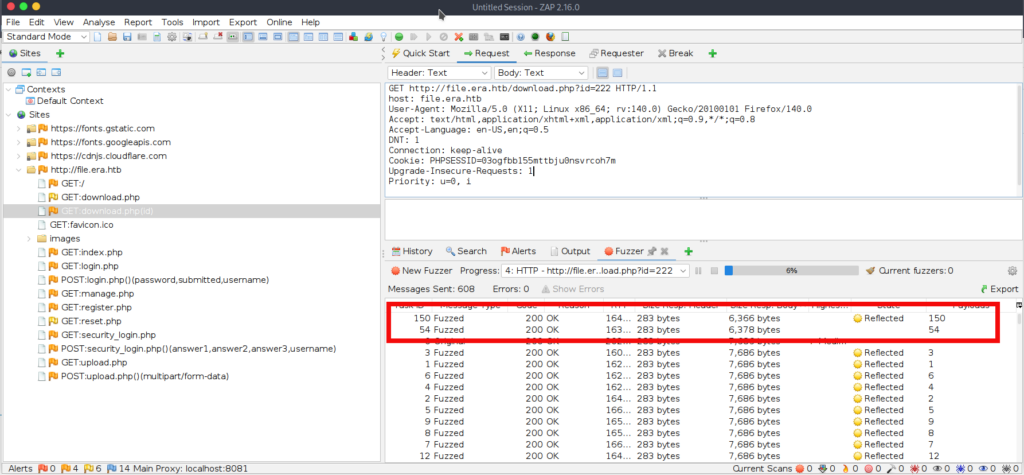Click the New Session toolbar icon

coord(99,37)
